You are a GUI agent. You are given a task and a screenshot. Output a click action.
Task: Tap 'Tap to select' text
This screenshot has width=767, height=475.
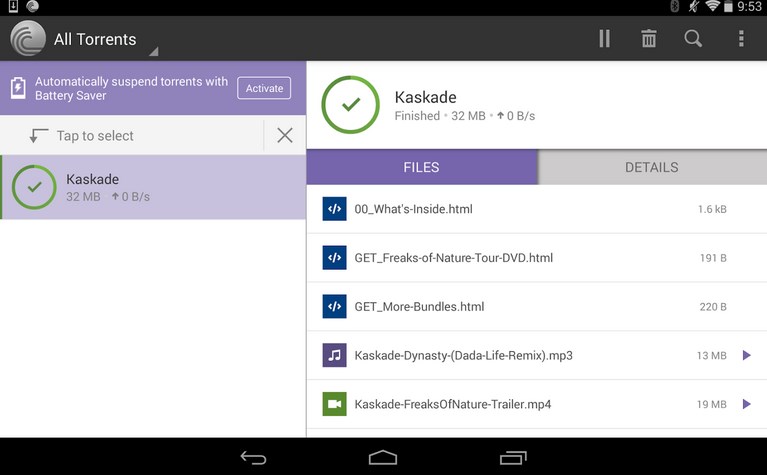95,136
